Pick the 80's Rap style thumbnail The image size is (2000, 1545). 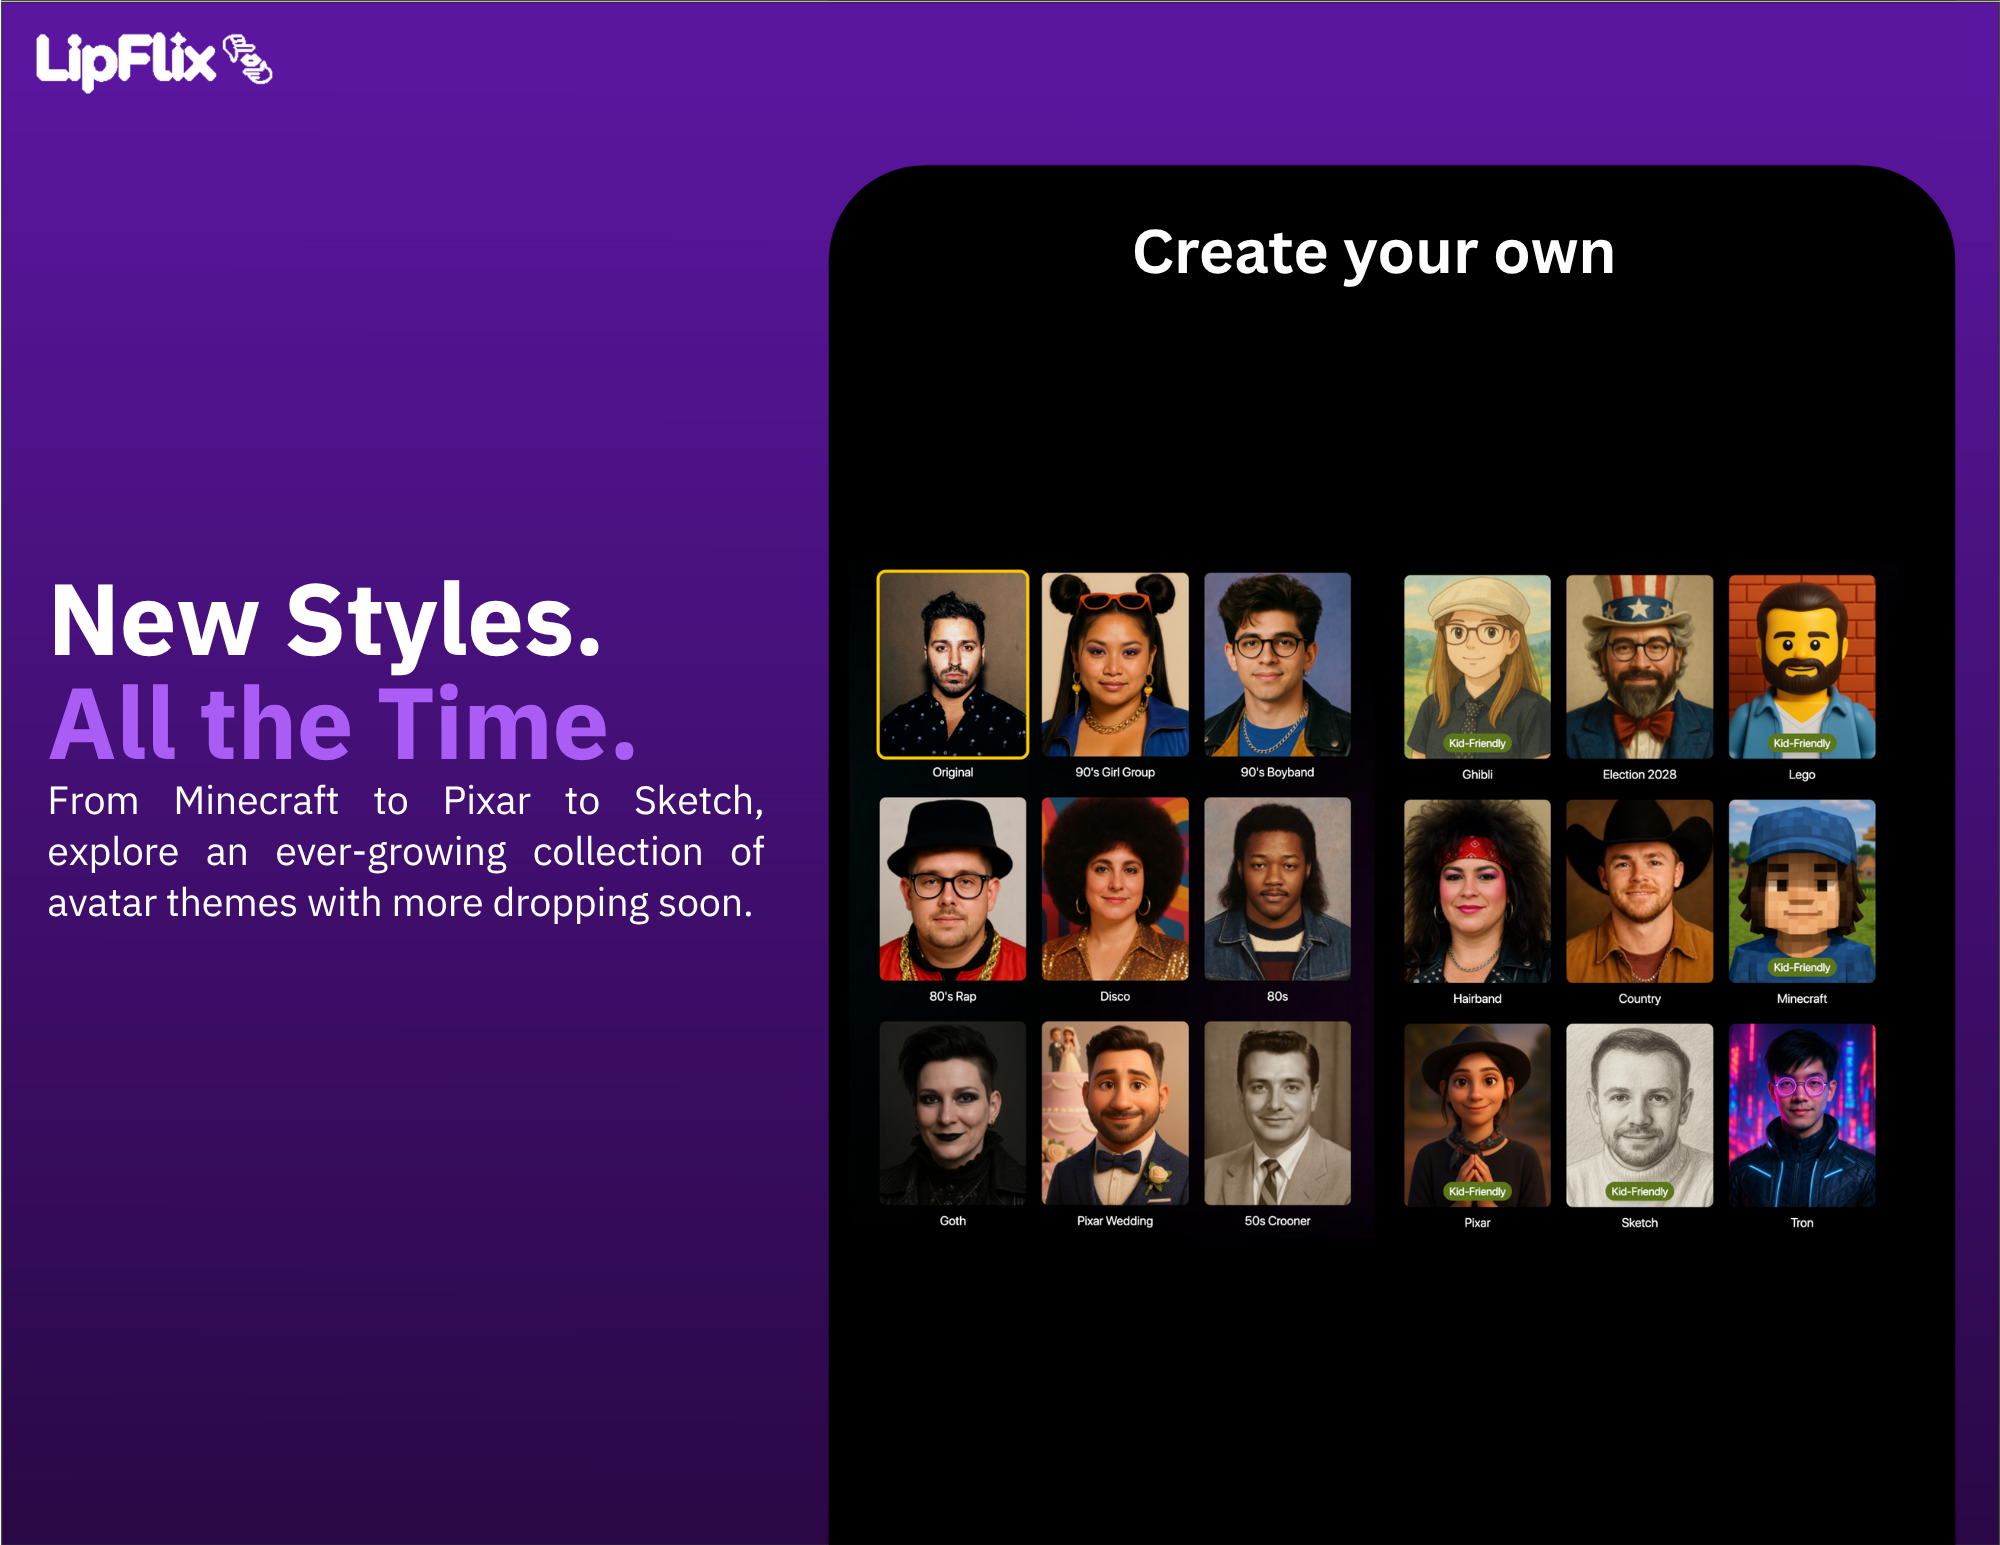[952, 889]
